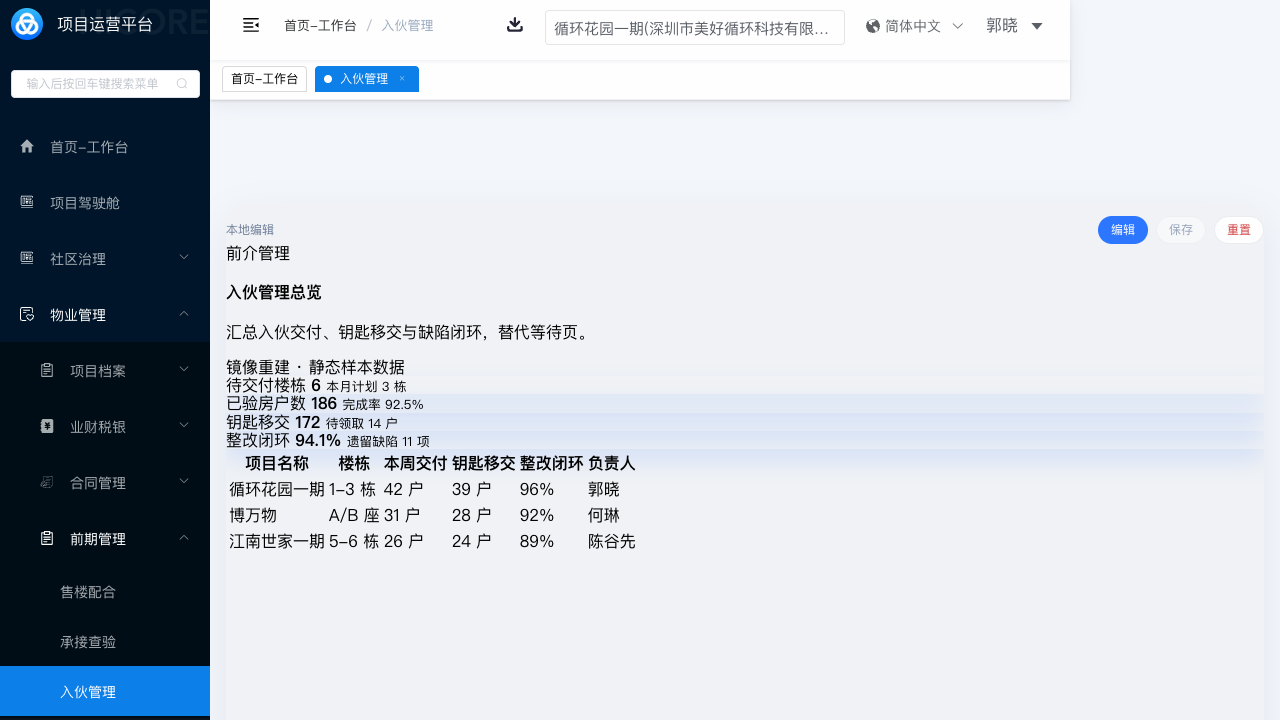Image resolution: width=1280 pixels, height=720 pixels.
Task: Click the 循环花园一期 project selector field
Action: [694, 28]
